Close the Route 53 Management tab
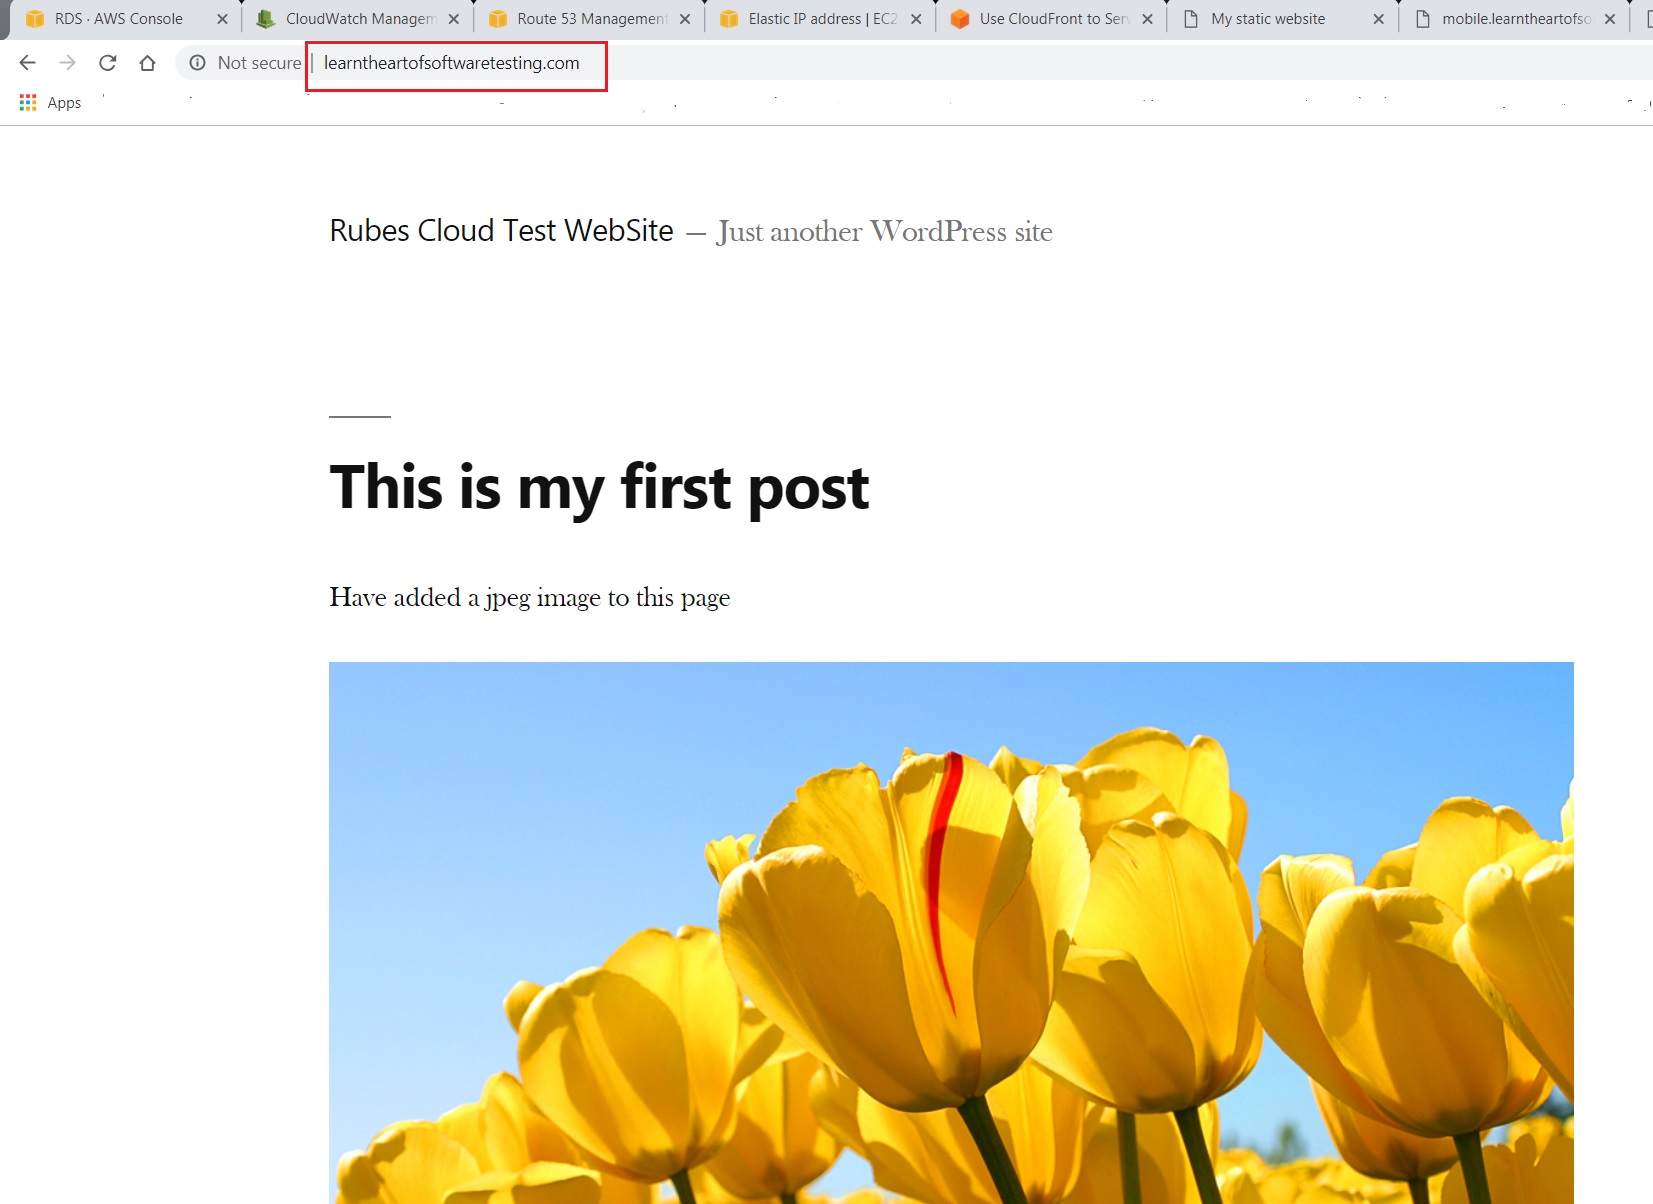The width and height of the screenshot is (1653, 1204). pyautogui.click(x=685, y=19)
